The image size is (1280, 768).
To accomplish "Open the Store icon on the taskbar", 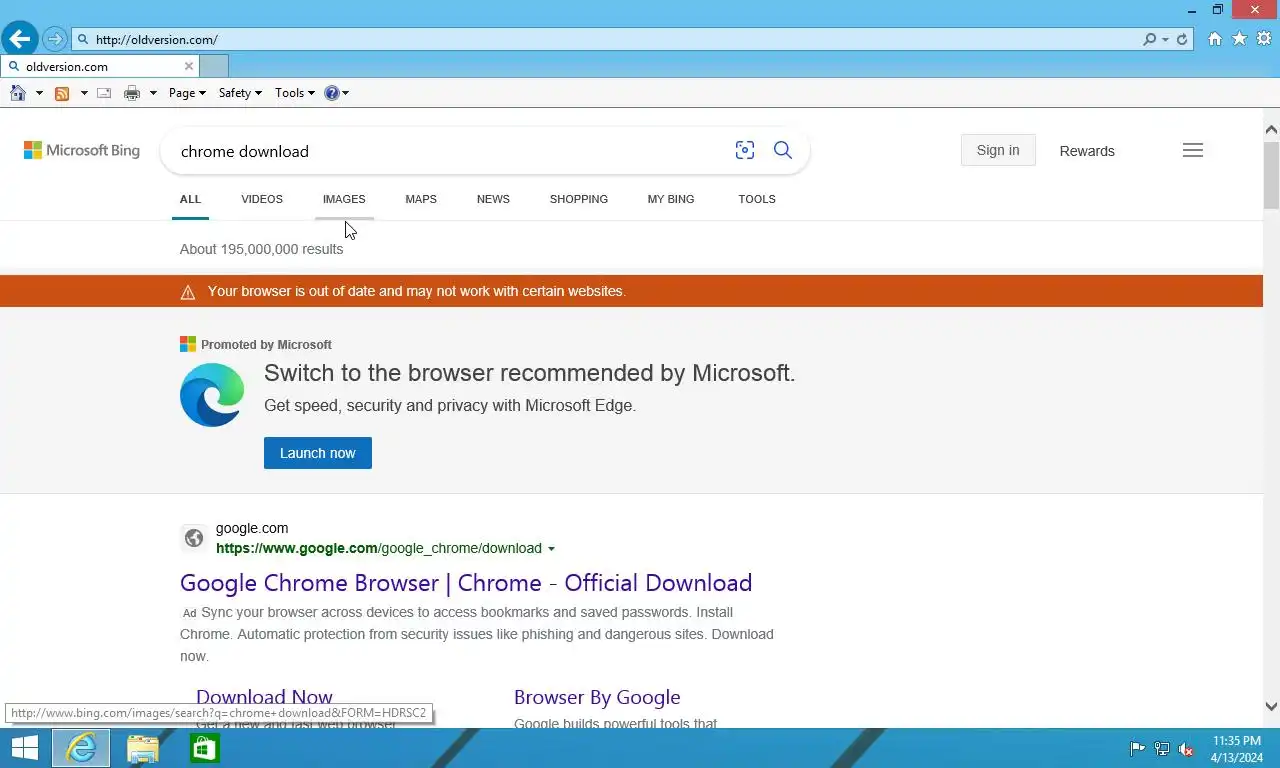I will [x=204, y=748].
